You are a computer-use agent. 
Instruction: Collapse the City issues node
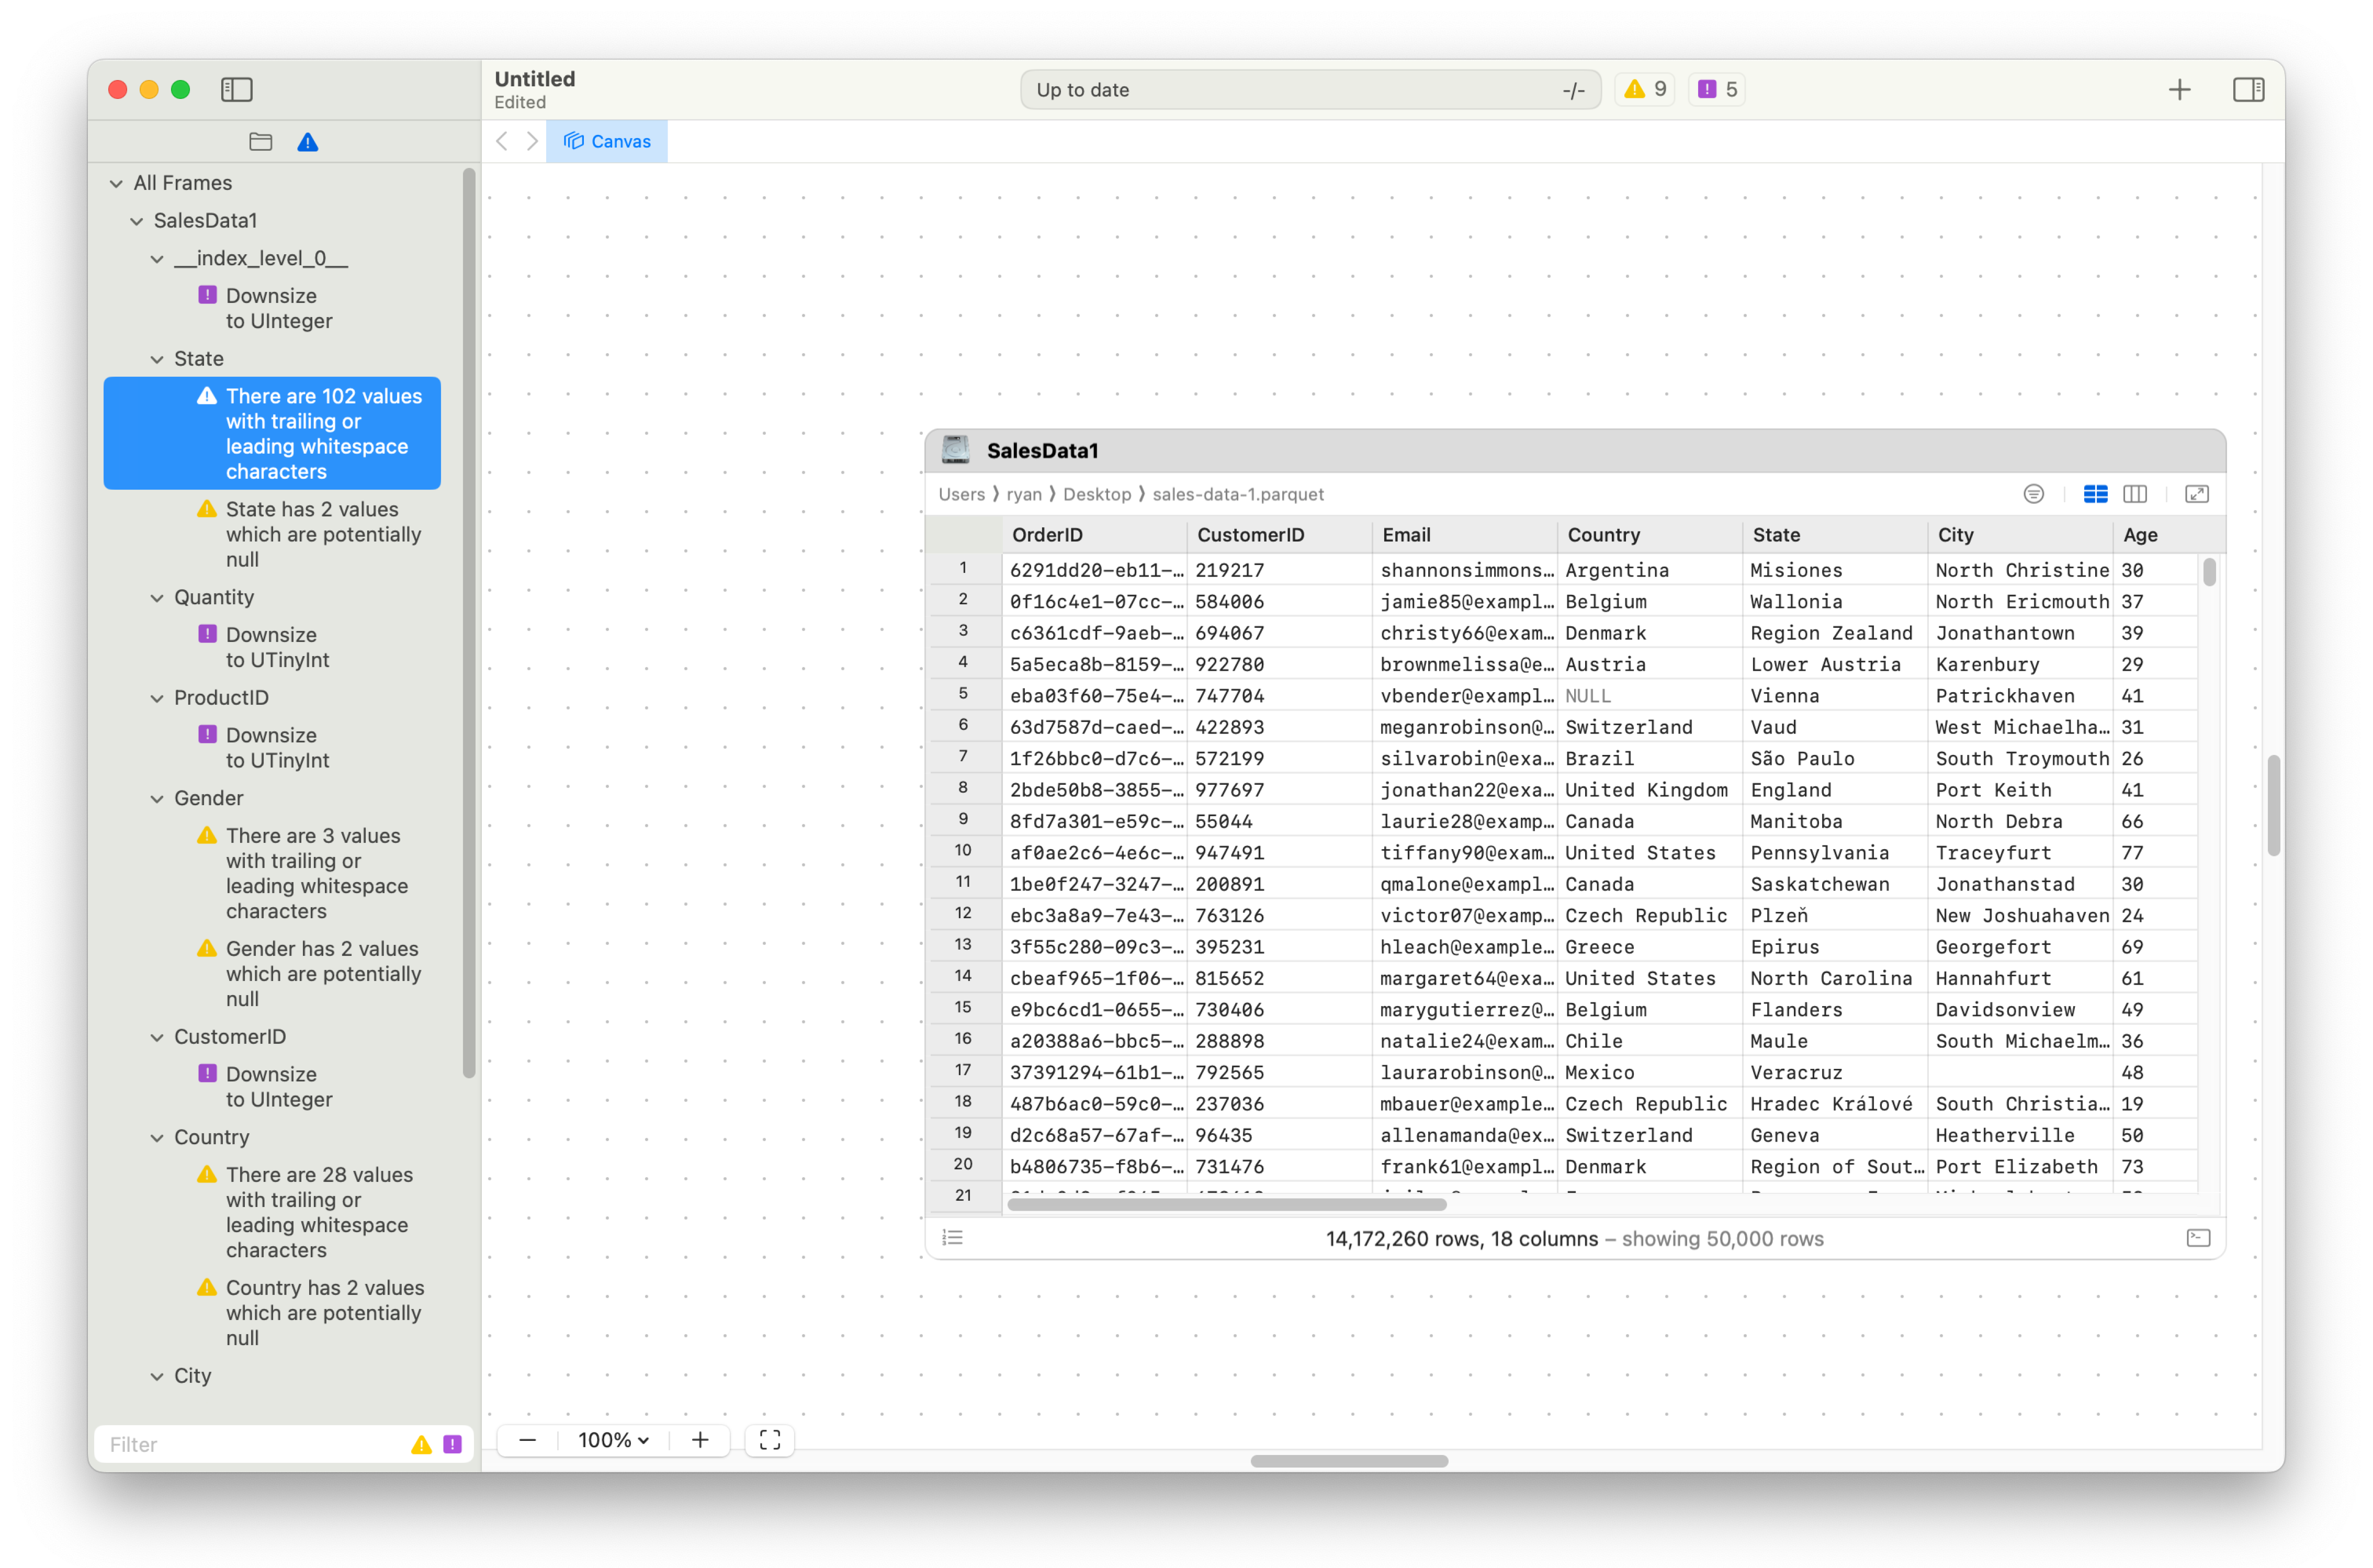click(x=157, y=1376)
